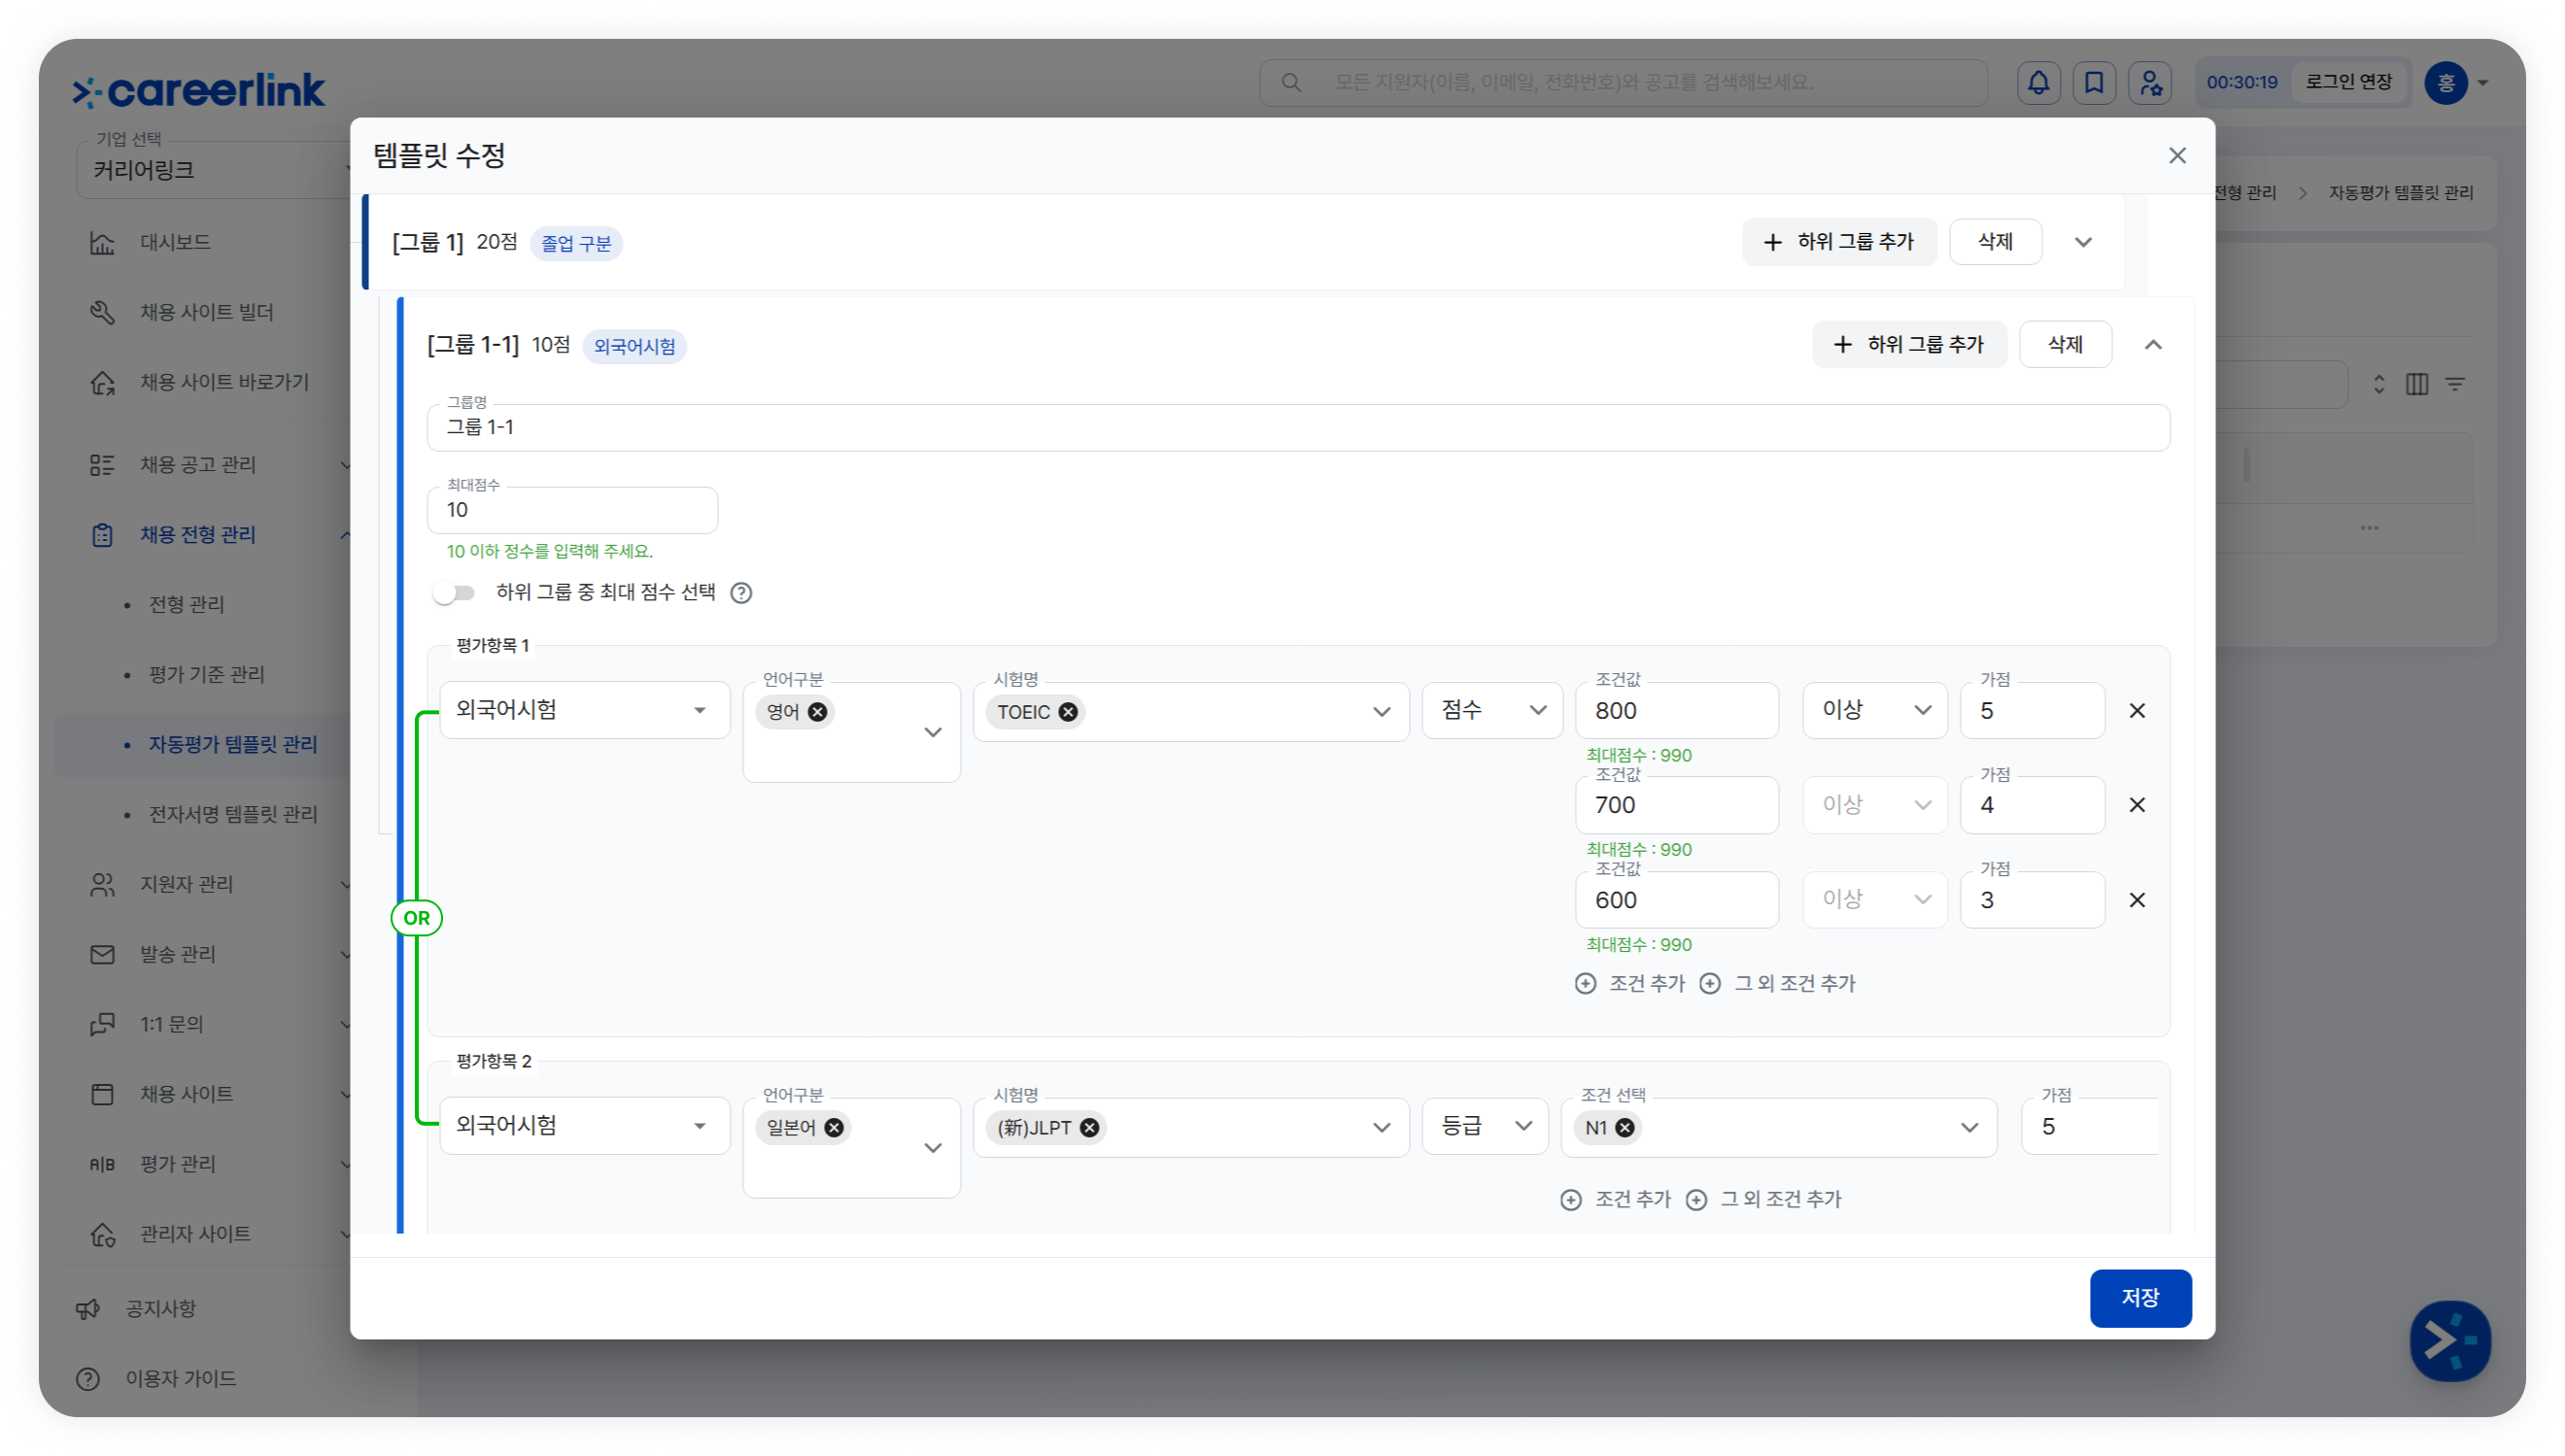Open 시험명 dropdown with (新)JLPT
The width and height of the screenshot is (2565, 1456).
[1191, 1128]
